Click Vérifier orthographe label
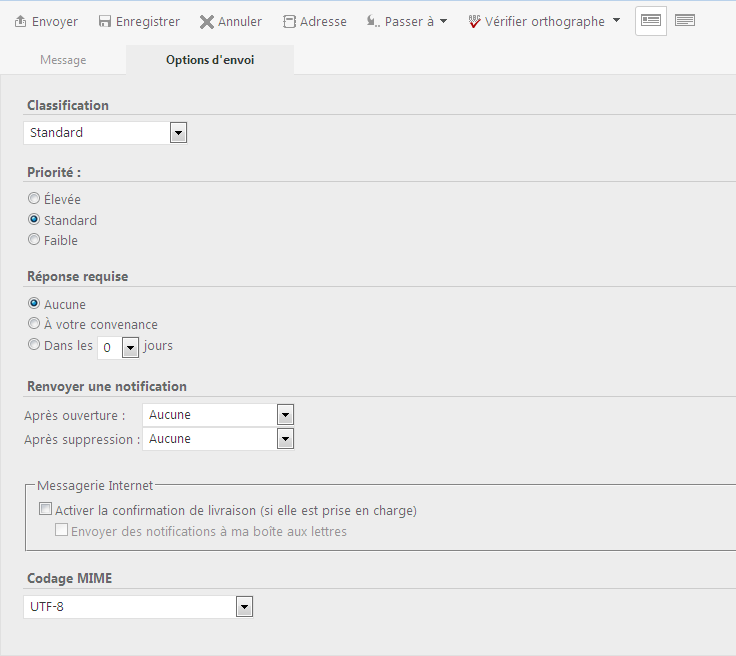 tap(545, 22)
